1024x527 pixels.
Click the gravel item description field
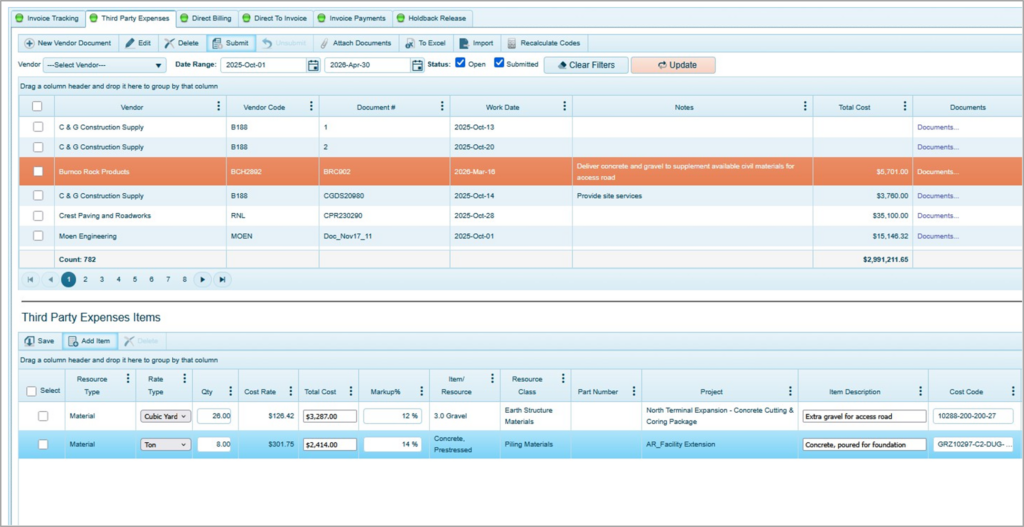(x=863, y=416)
